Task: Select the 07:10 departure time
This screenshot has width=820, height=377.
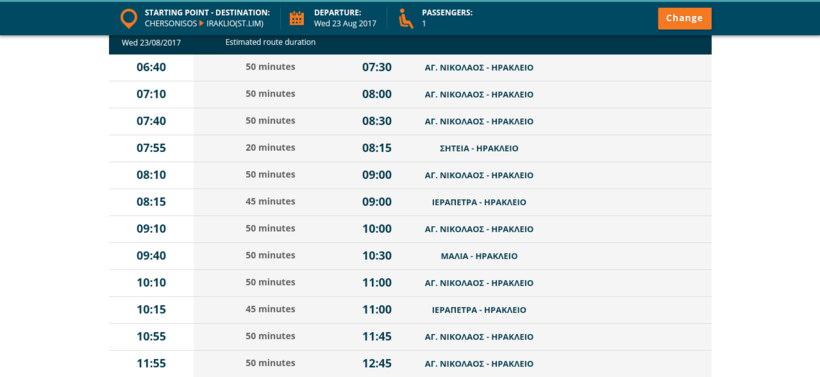Action: coord(151,95)
